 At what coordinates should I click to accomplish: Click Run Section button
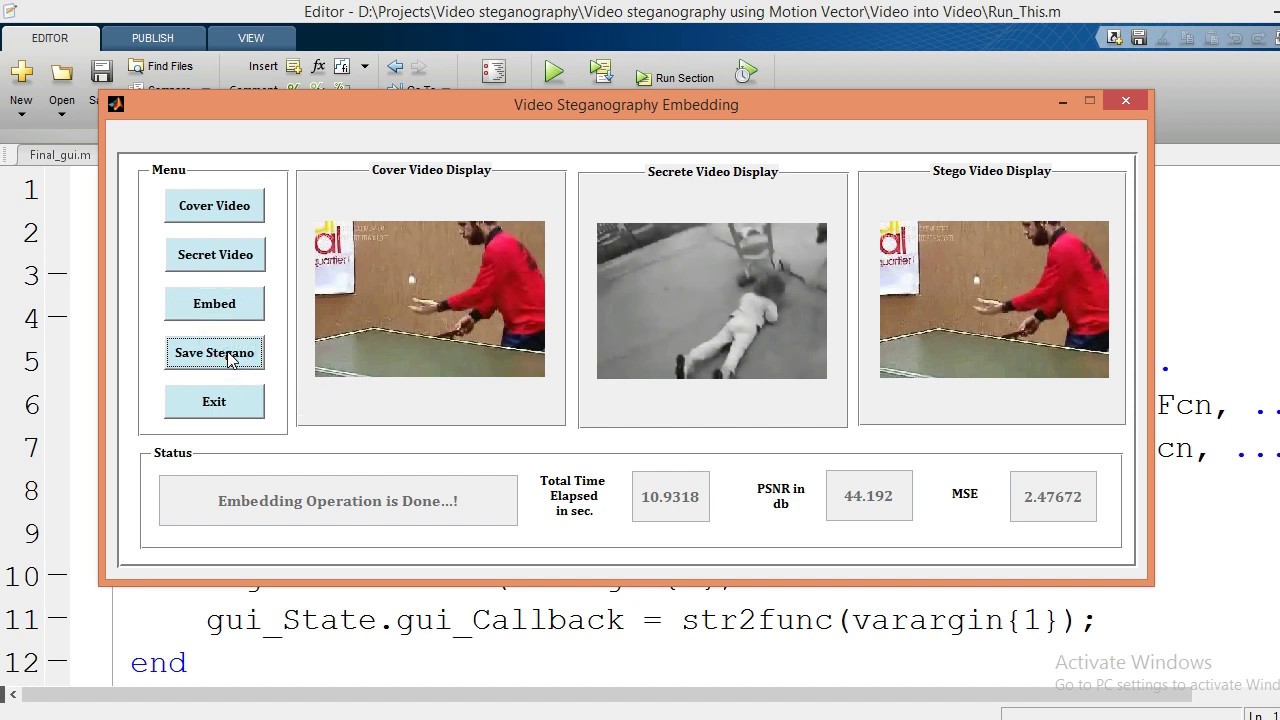(x=675, y=78)
